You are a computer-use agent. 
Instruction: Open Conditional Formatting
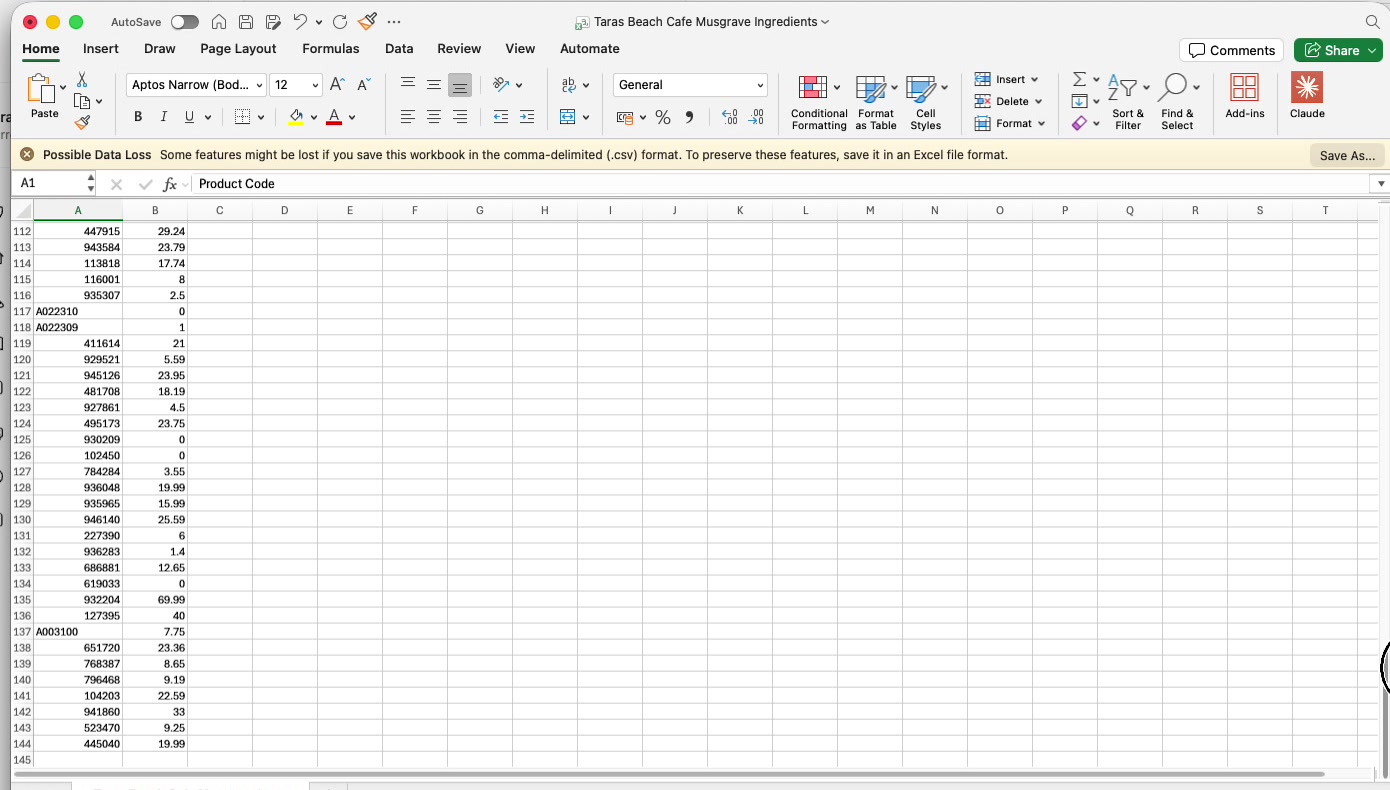click(x=819, y=102)
